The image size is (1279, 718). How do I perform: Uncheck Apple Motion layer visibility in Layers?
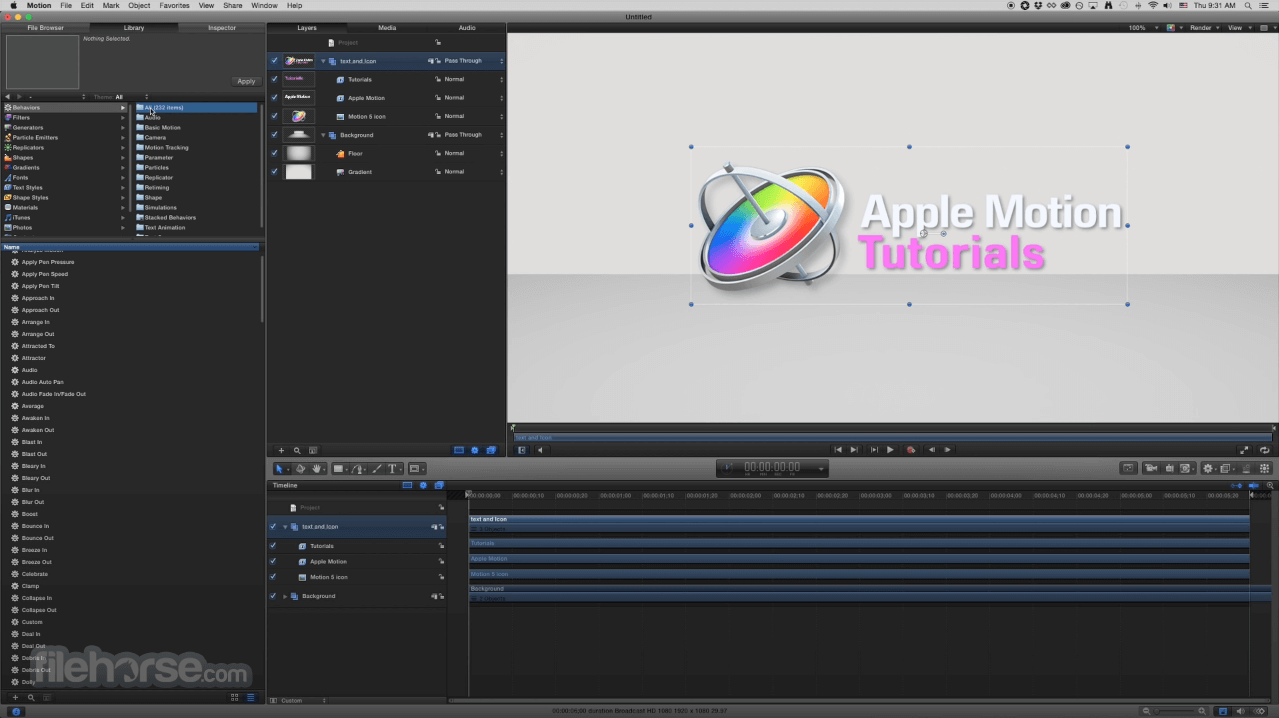tap(275, 98)
